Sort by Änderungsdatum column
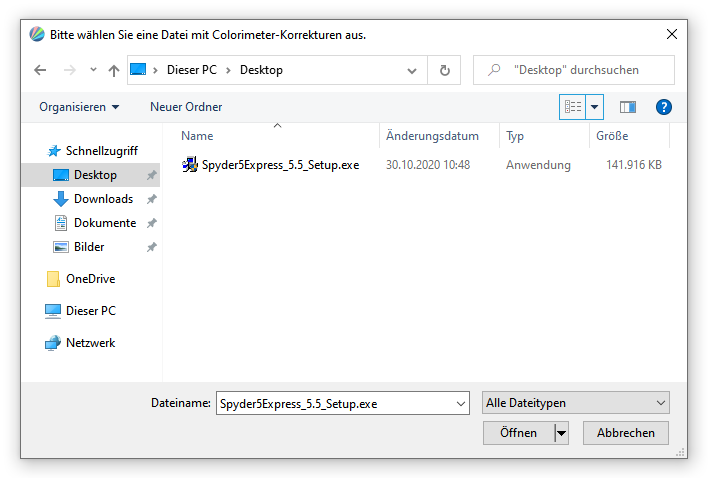 coord(432,136)
